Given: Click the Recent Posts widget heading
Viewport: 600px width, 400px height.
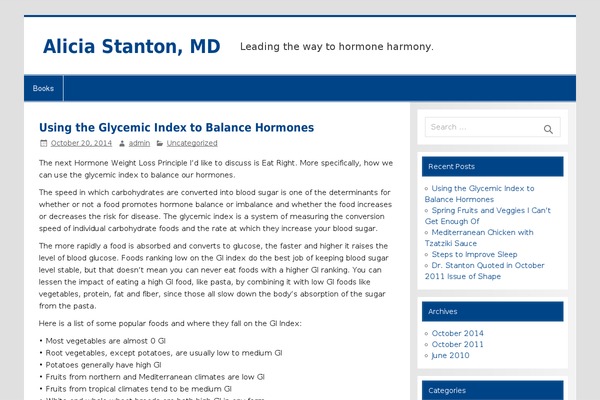Looking at the screenshot, I should (492, 167).
